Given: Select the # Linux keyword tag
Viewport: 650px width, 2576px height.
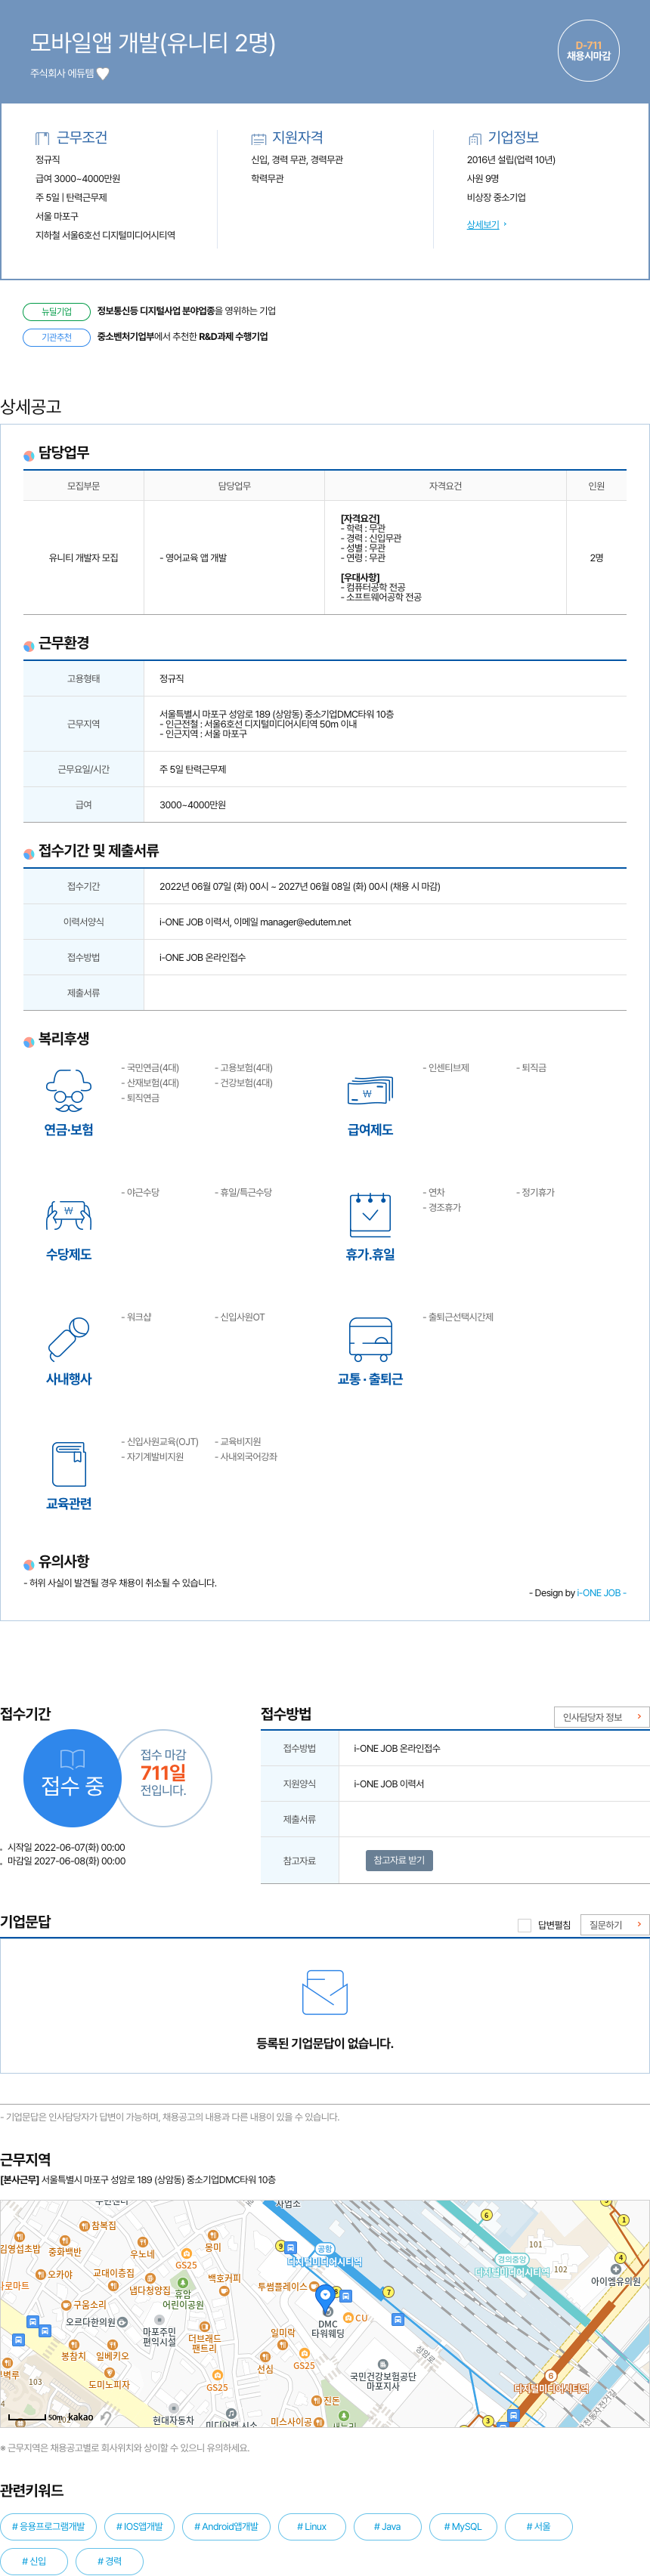Looking at the screenshot, I should (x=312, y=2527).
